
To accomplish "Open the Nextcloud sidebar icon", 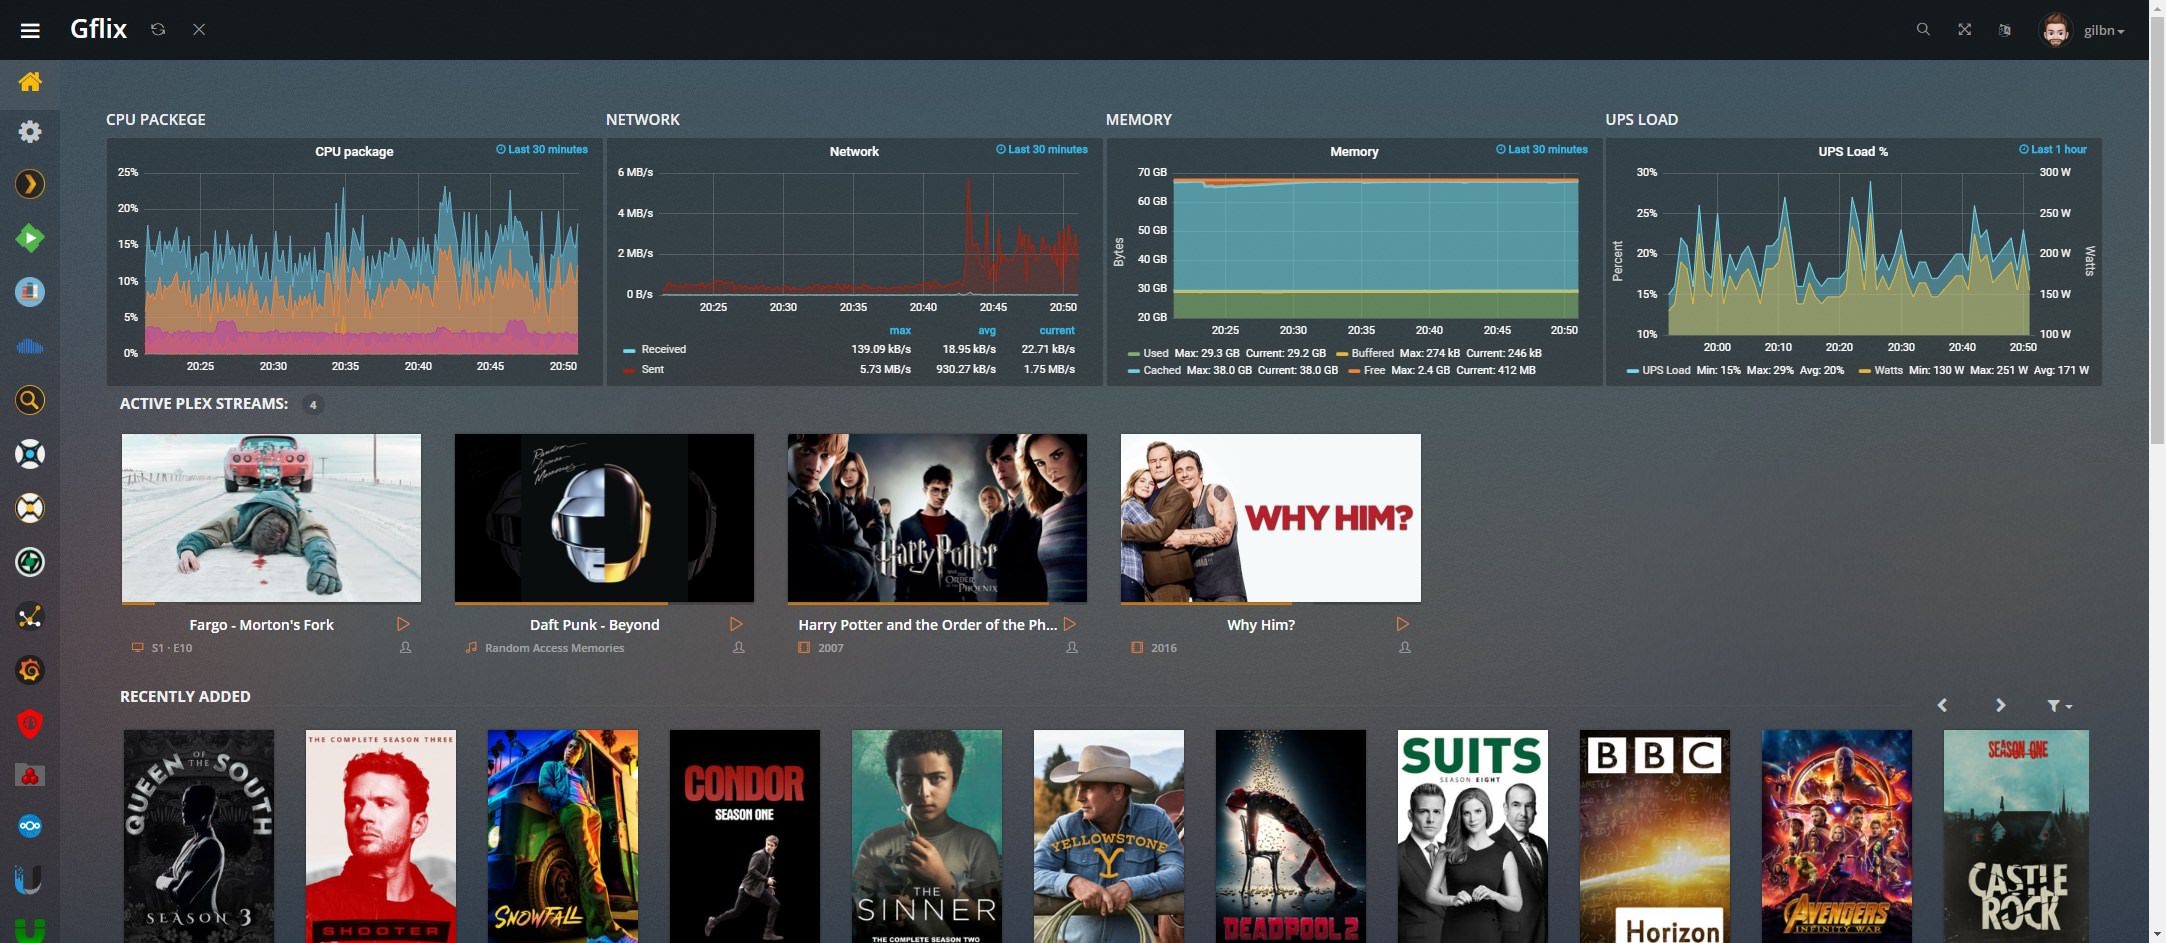I will point(30,827).
